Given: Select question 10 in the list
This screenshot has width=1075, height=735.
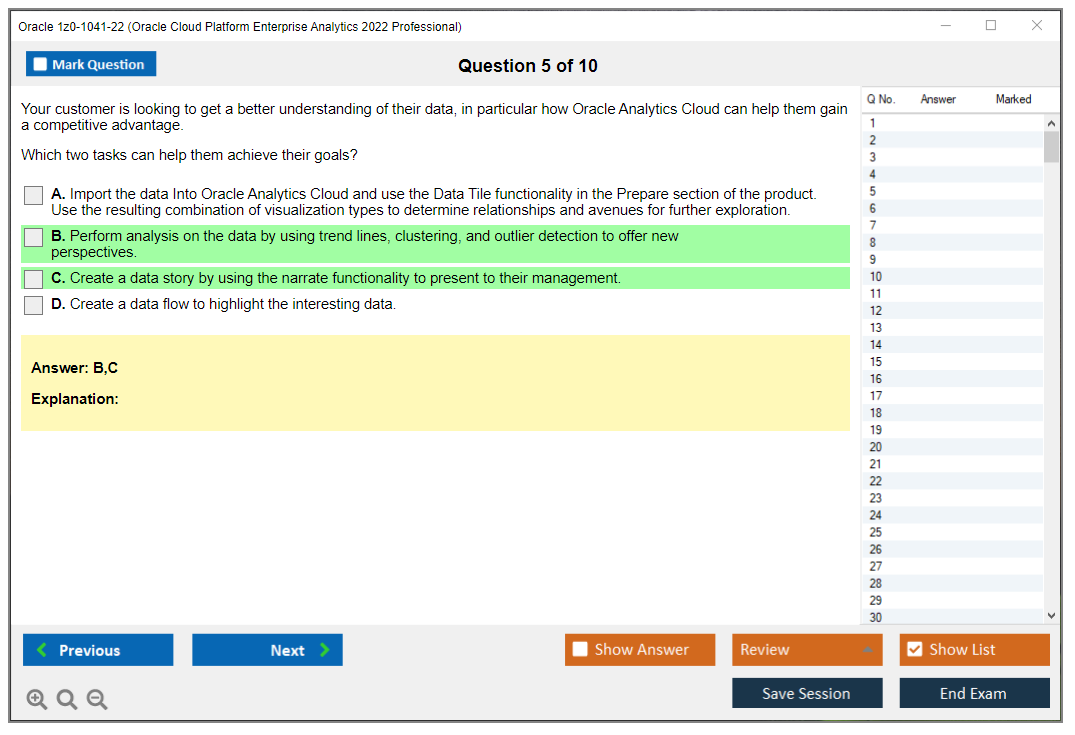Looking at the screenshot, I should coord(876,277).
